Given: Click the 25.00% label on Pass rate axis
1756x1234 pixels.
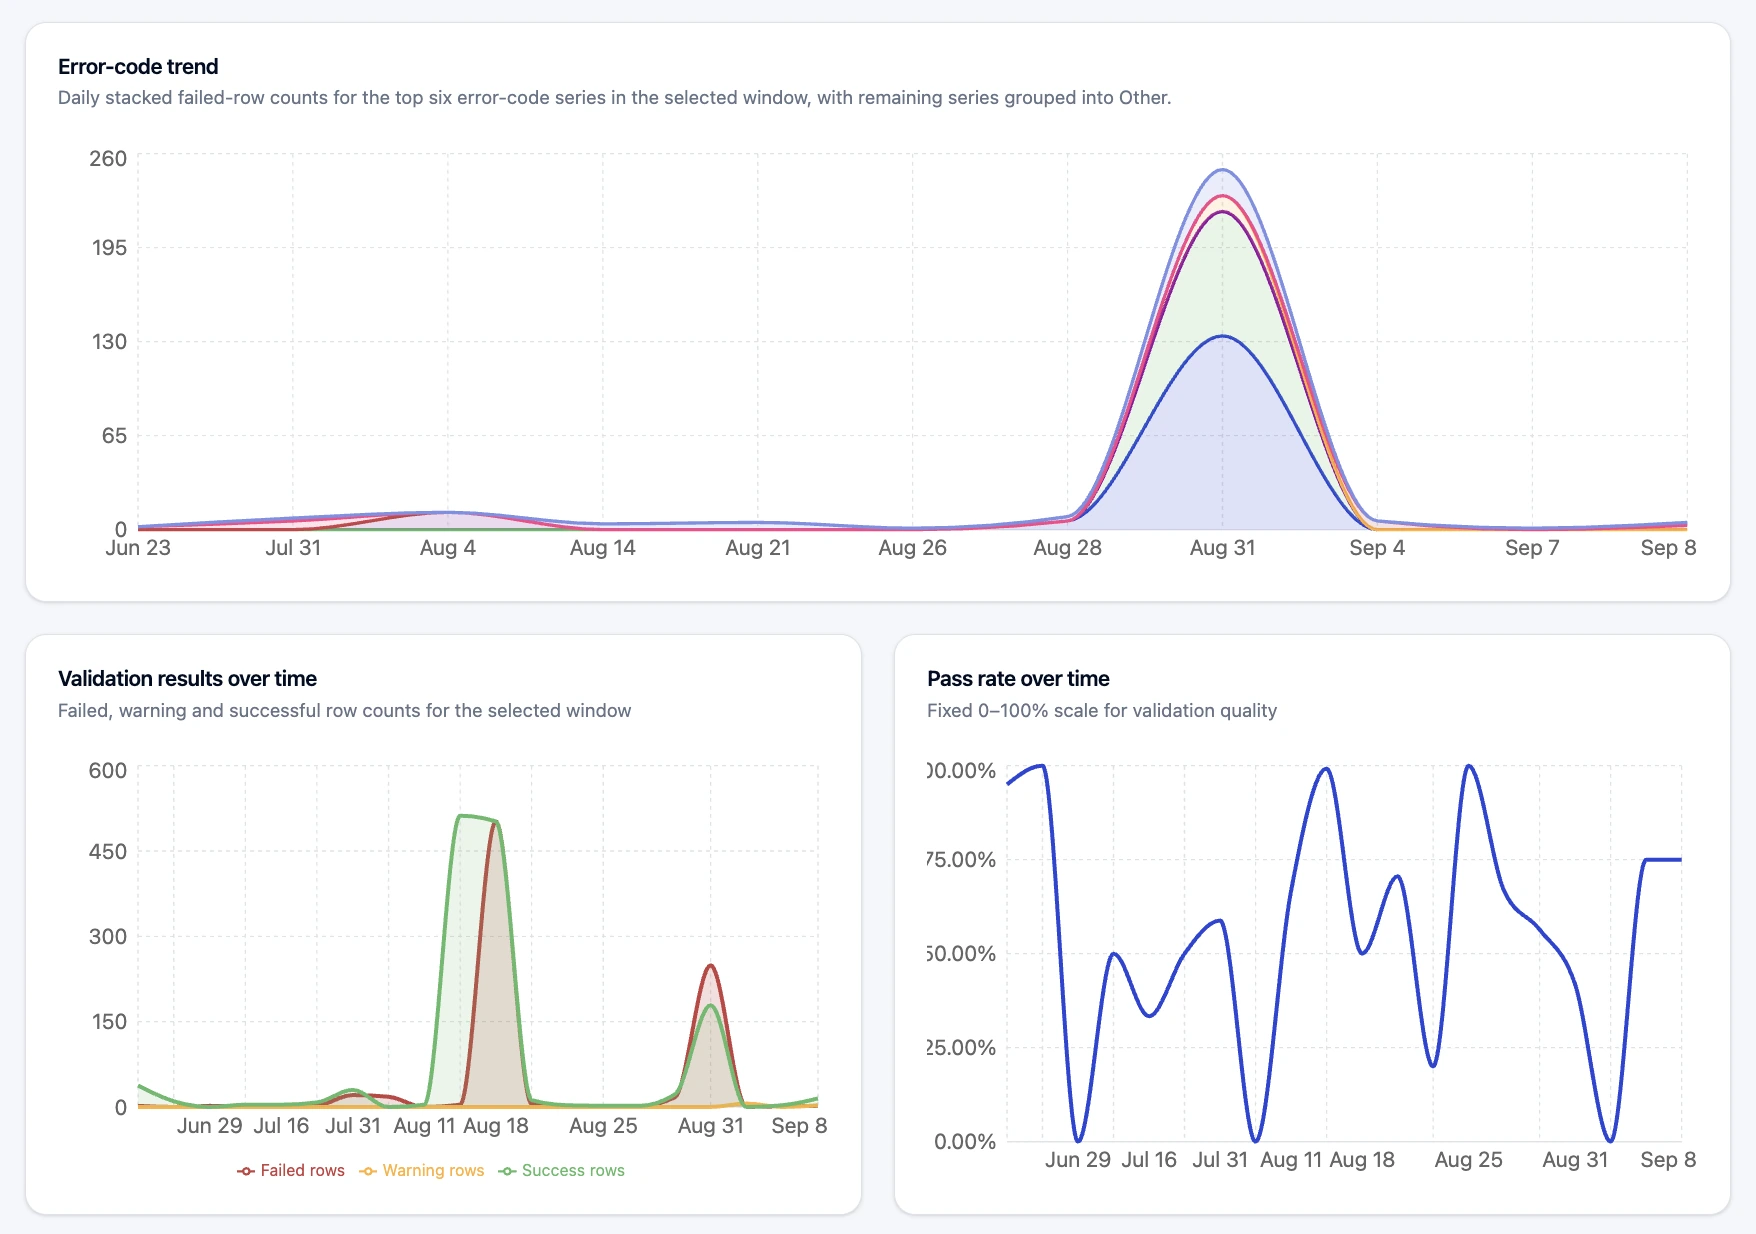Looking at the screenshot, I should click(x=961, y=1047).
